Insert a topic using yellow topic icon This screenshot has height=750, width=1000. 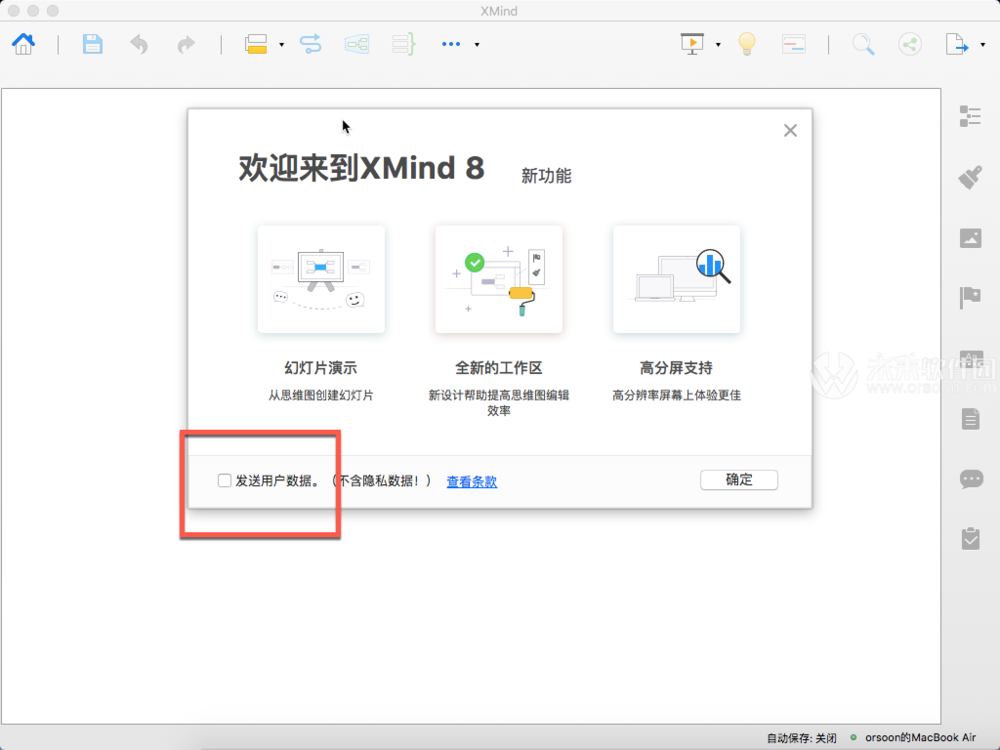tap(256, 44)
